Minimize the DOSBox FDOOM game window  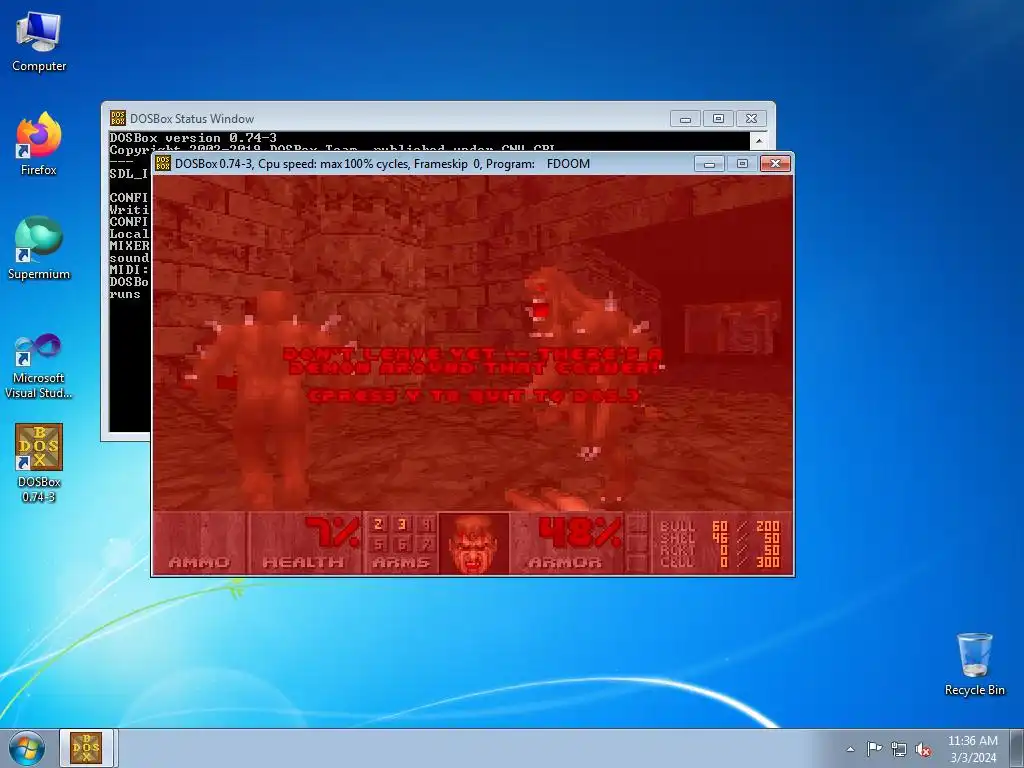pos(709,163)
